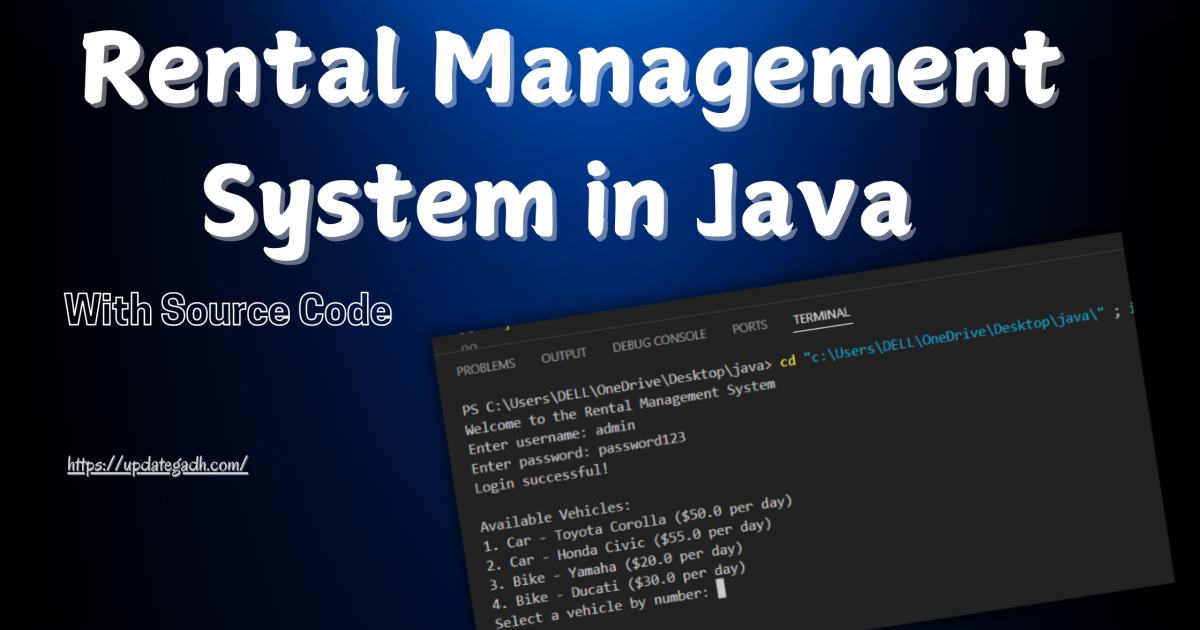This screenshot has height=630, width=1200.
Task: Open the DEBUG CONSOLE tab
Action: click(658, 341)
